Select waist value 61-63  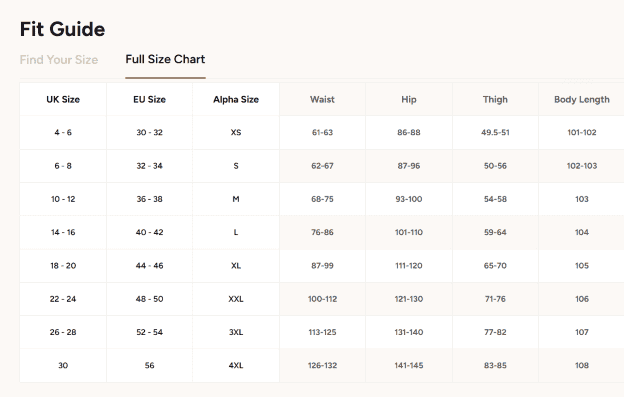click(322, 132)
